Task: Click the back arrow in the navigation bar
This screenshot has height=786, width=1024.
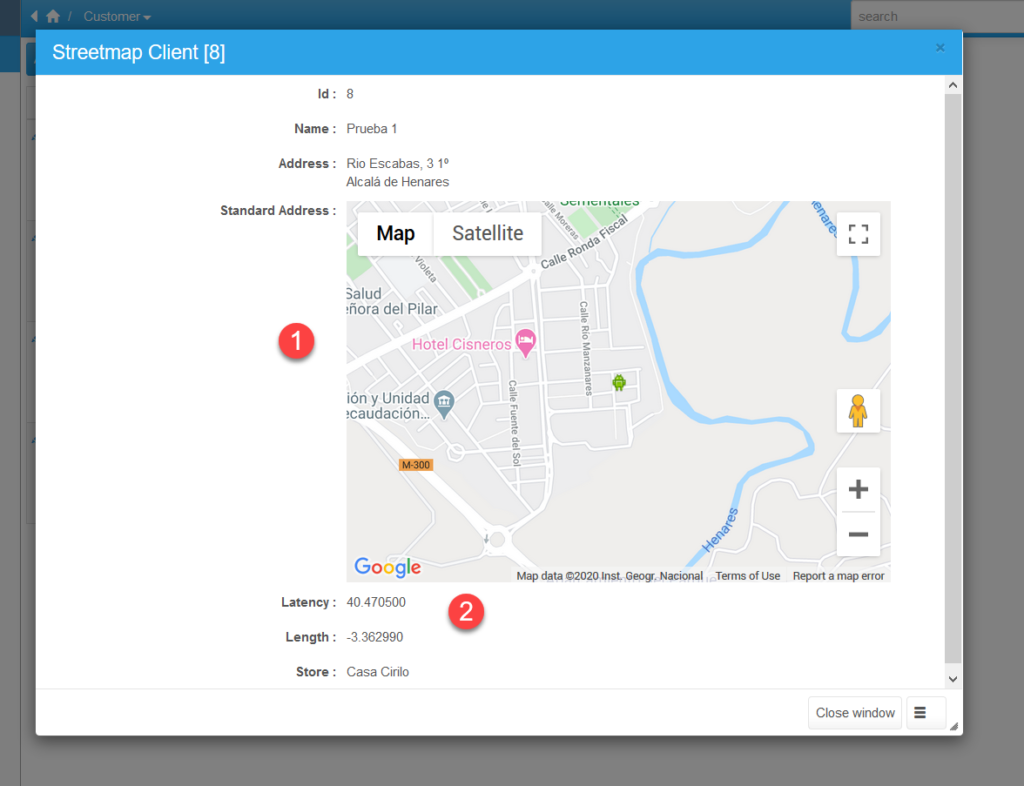Action: tap(35, 16)
